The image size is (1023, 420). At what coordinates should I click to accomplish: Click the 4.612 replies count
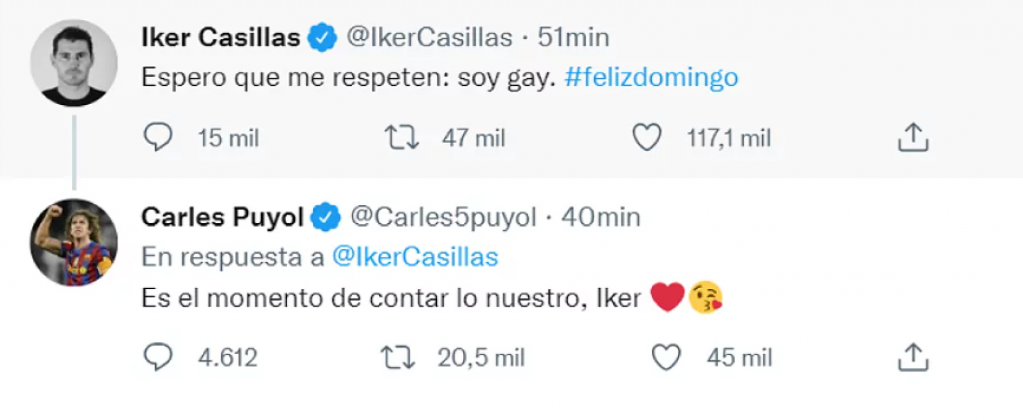pyautogui.click(x=229, y=357)
